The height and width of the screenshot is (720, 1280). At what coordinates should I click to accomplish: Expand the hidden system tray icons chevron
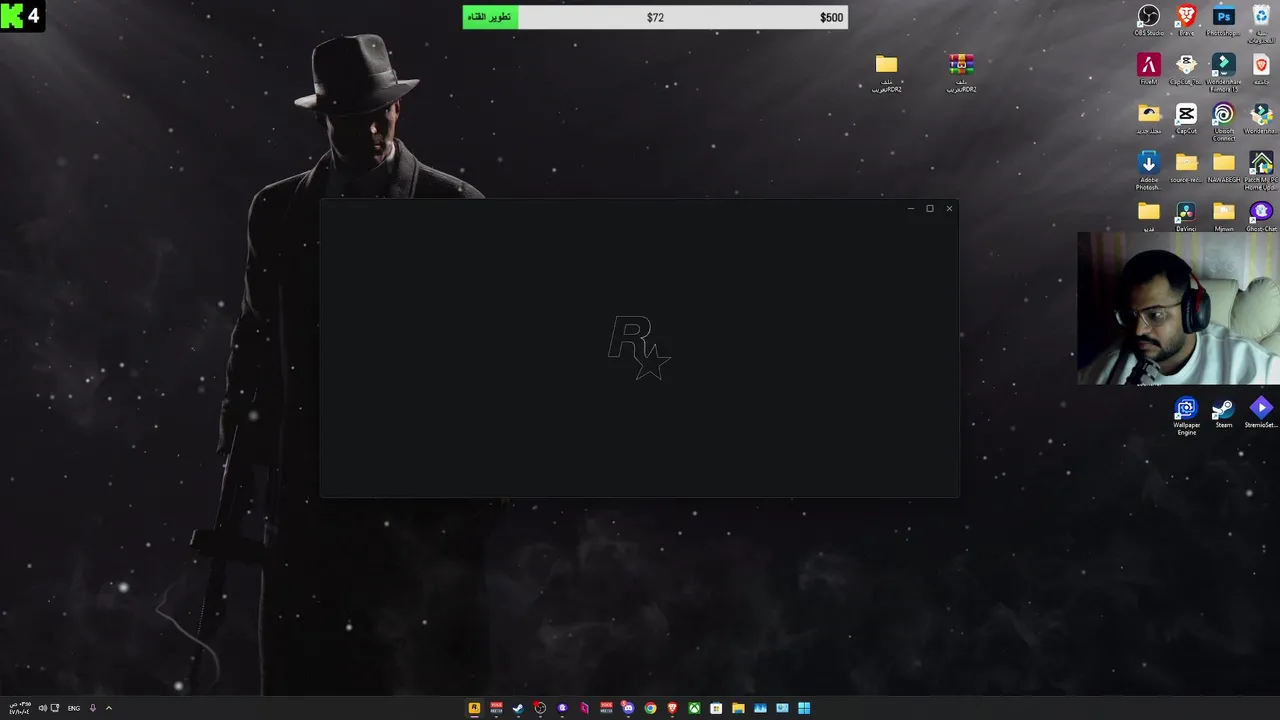point(109,708)
